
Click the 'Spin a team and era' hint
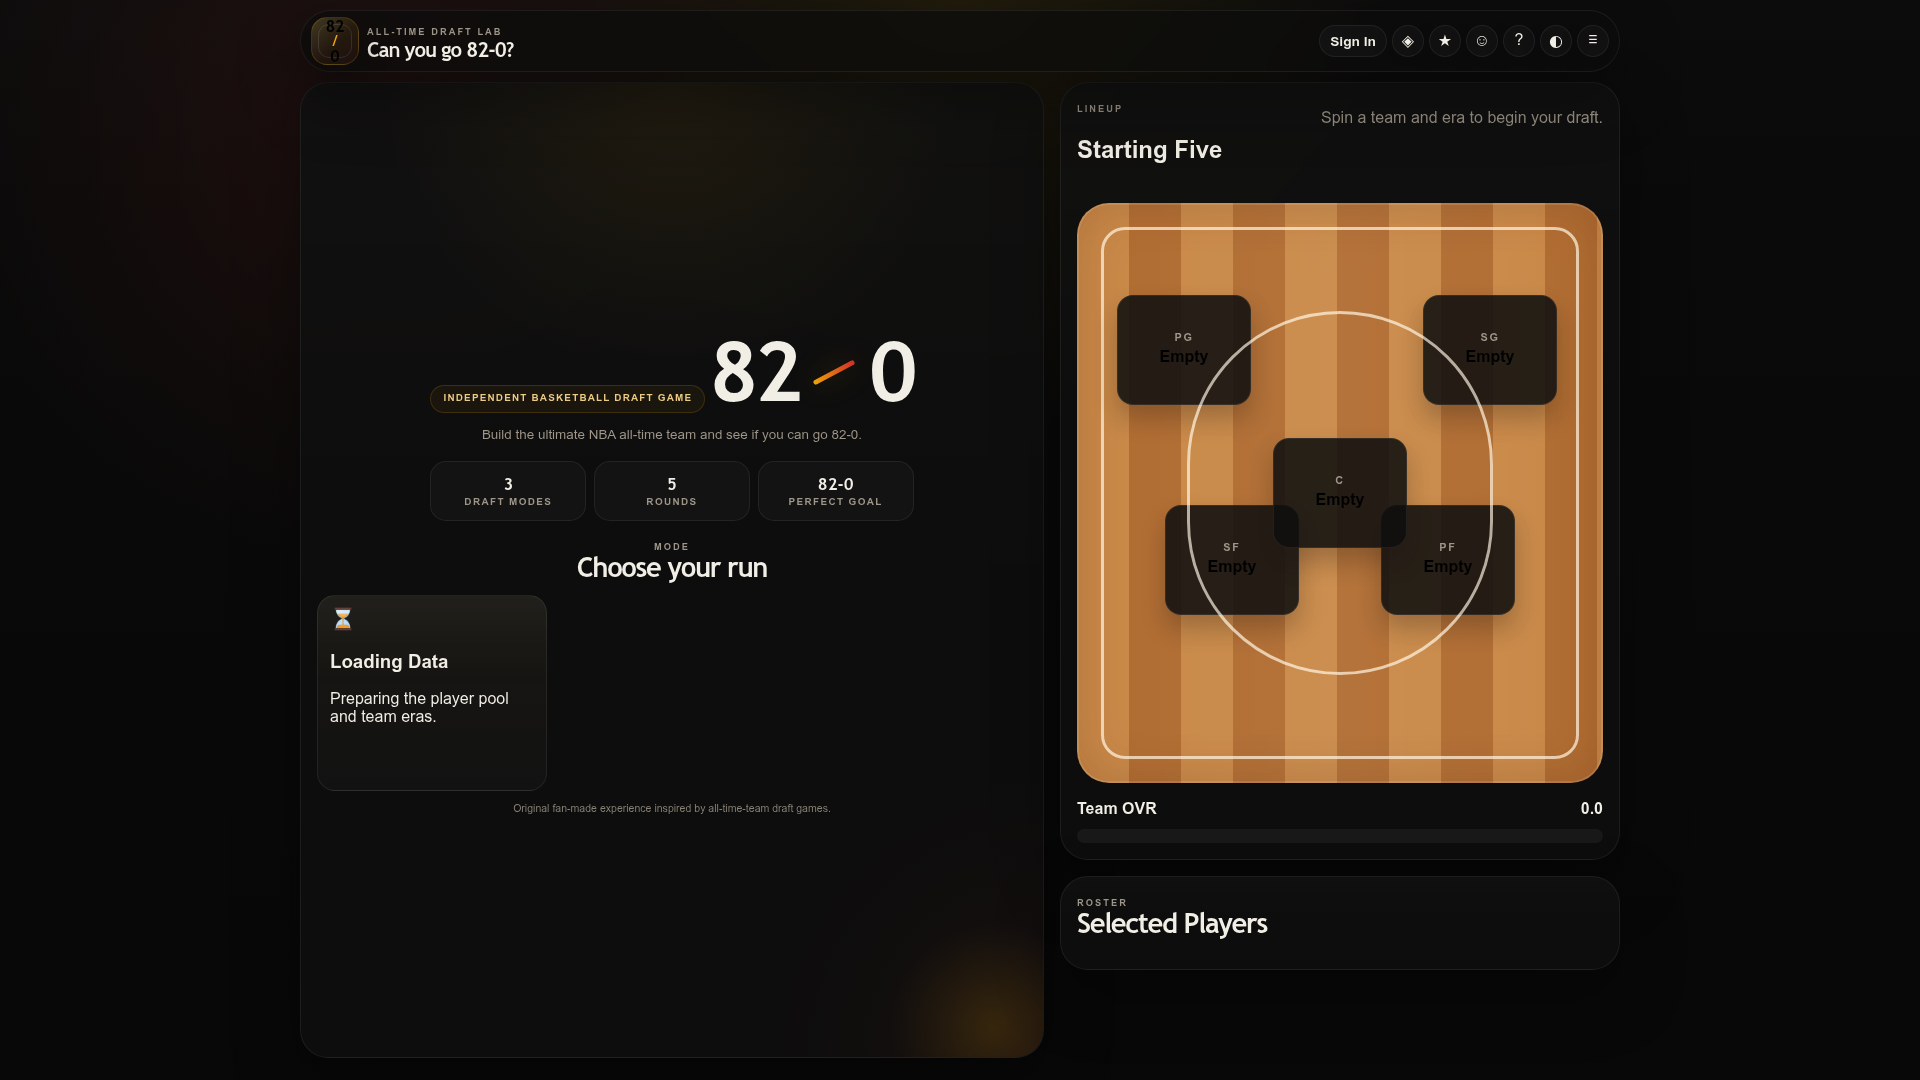click(1461, 117)
